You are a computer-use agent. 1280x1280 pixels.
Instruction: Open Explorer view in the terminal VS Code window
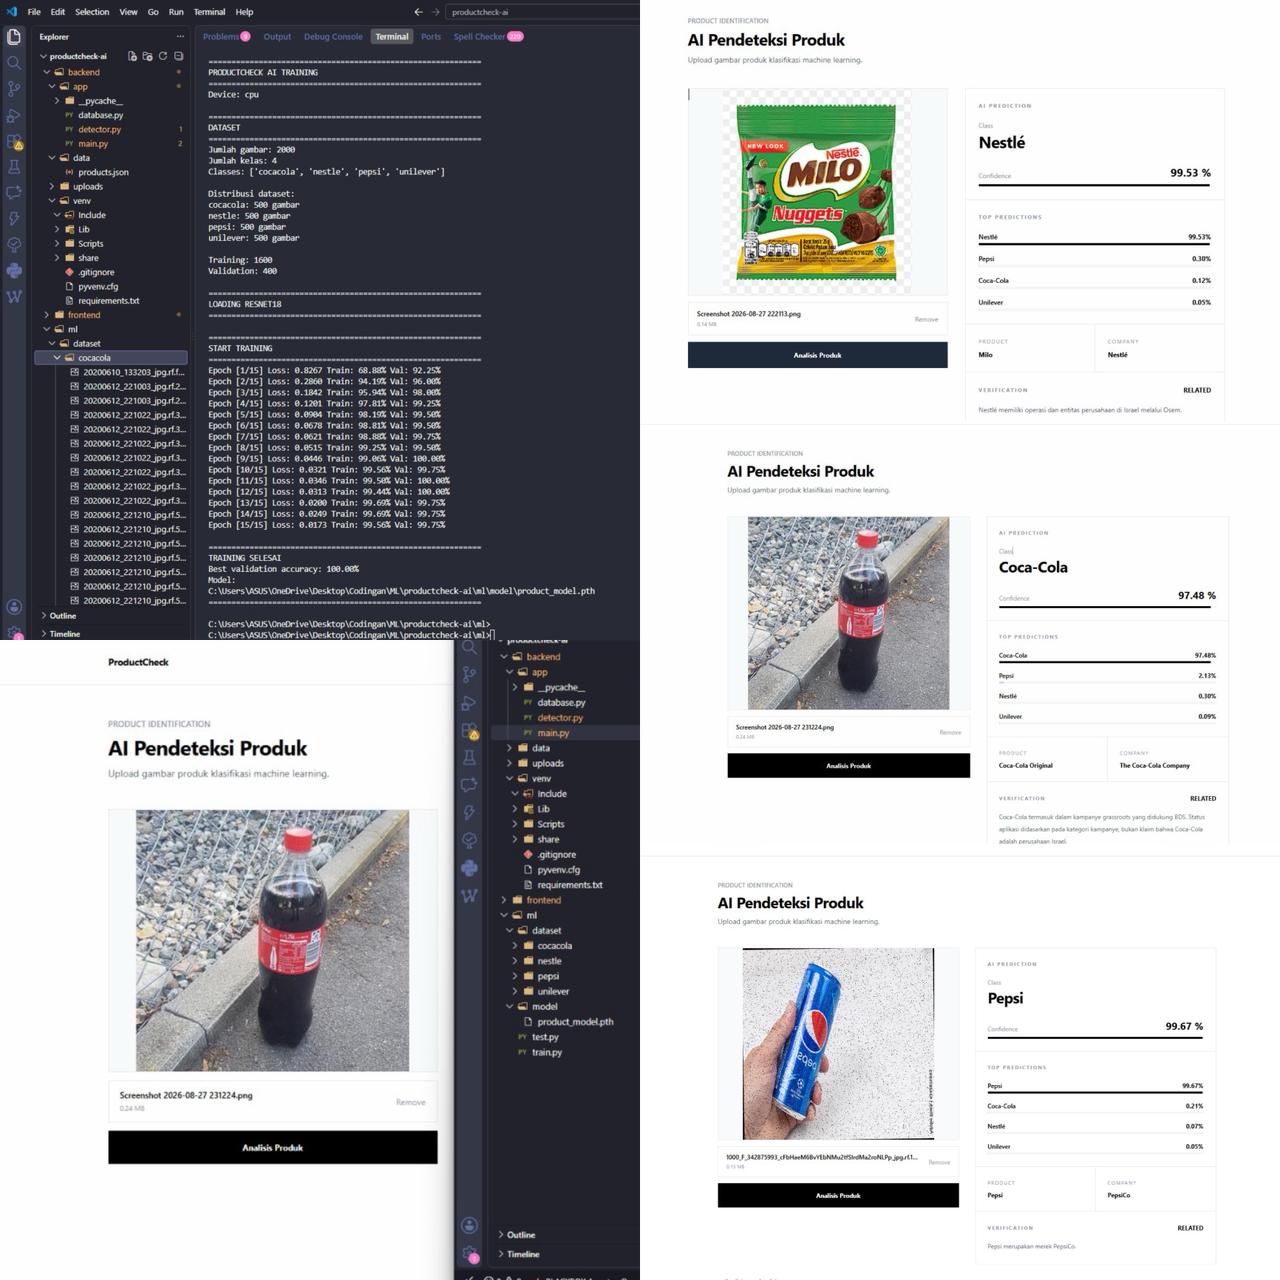(14, 37)
